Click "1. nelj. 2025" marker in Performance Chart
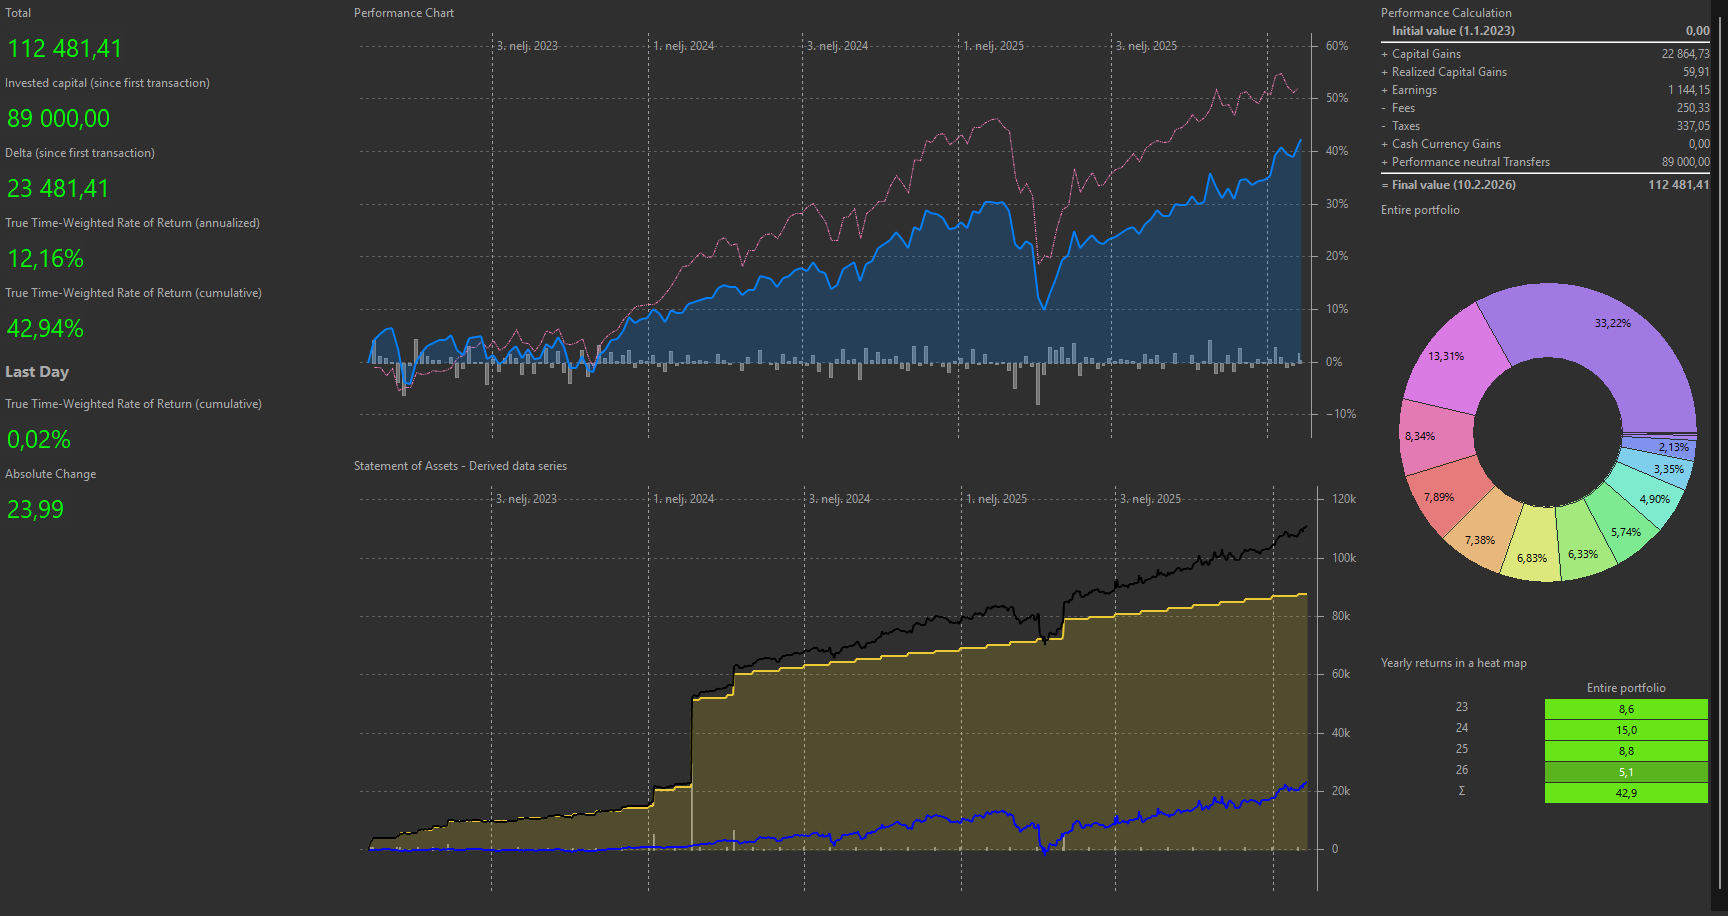The image size is (1728, 916). [x=994, y=46]
